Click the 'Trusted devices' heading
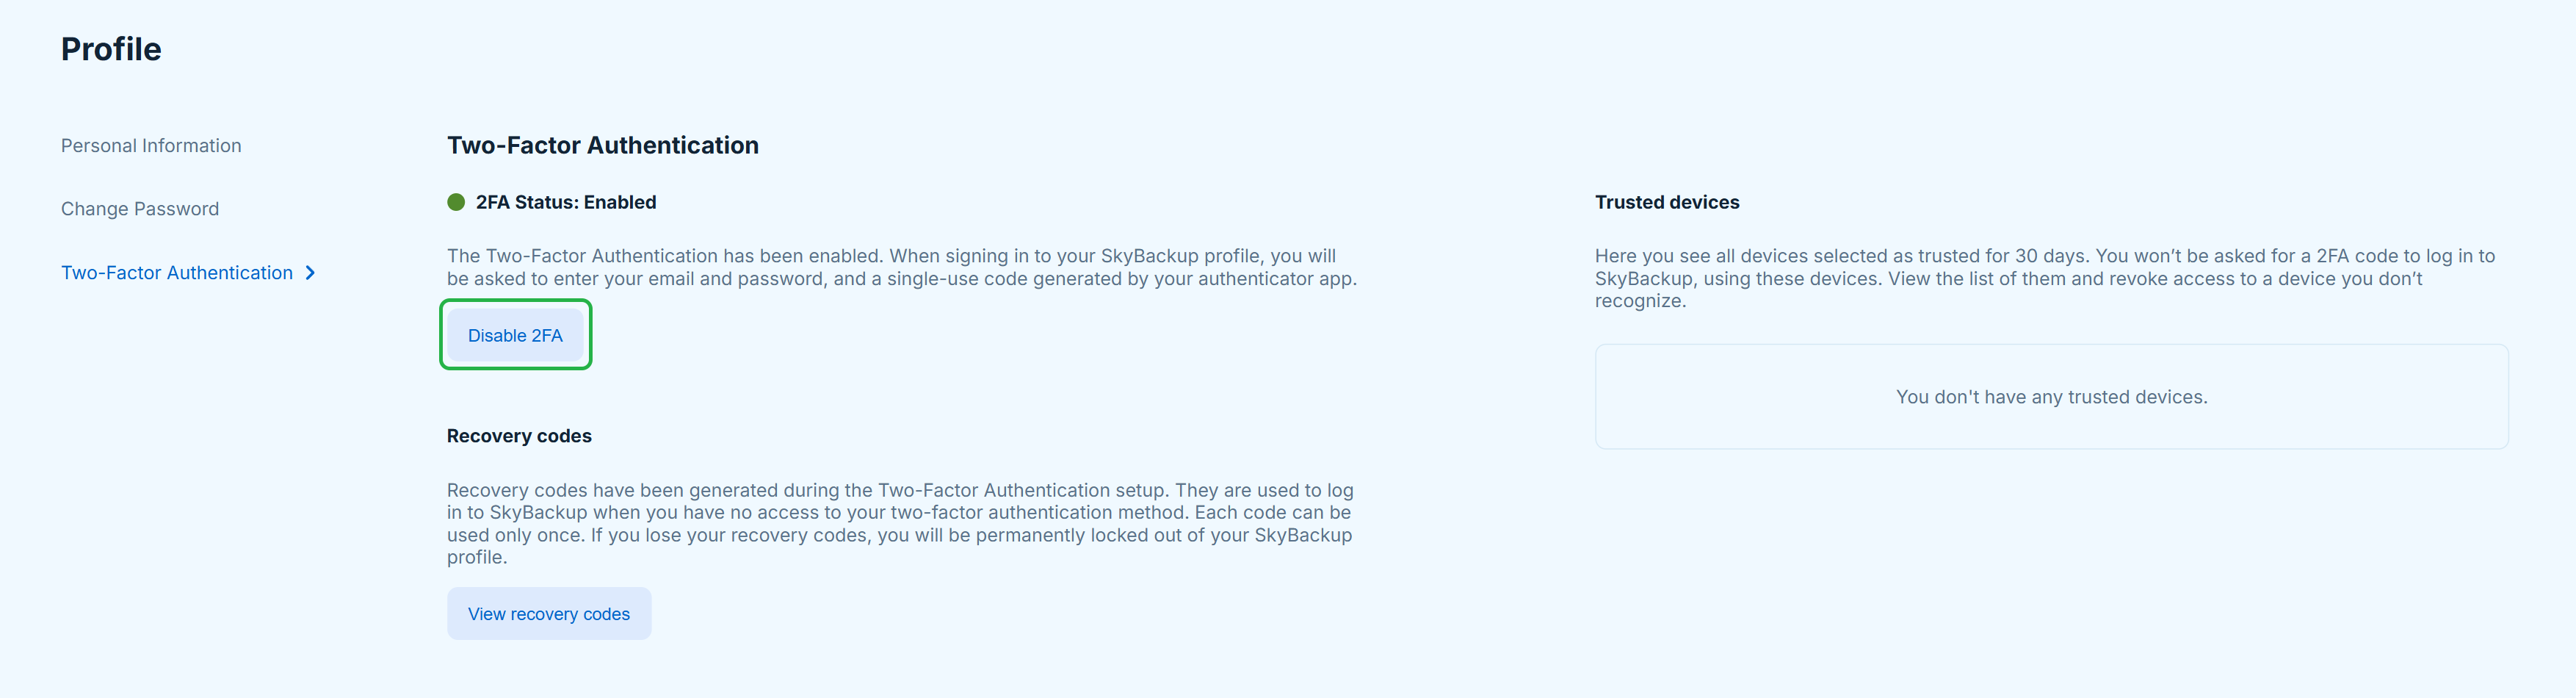This screenshot has width=2576, height=698. pyautogui.click(x=1667, y=202)
